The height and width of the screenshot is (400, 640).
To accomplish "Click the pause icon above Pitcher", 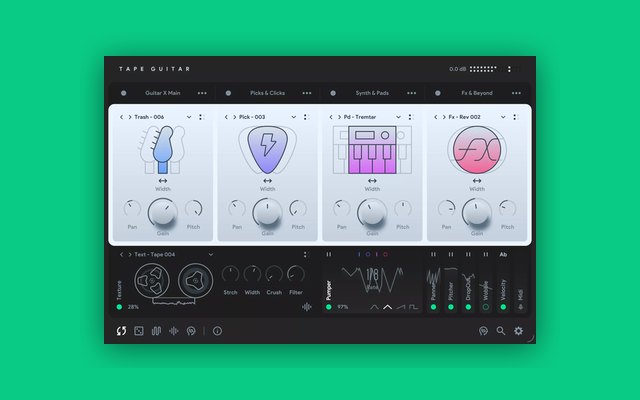I will pyautogui.click(x=451, y=254).
